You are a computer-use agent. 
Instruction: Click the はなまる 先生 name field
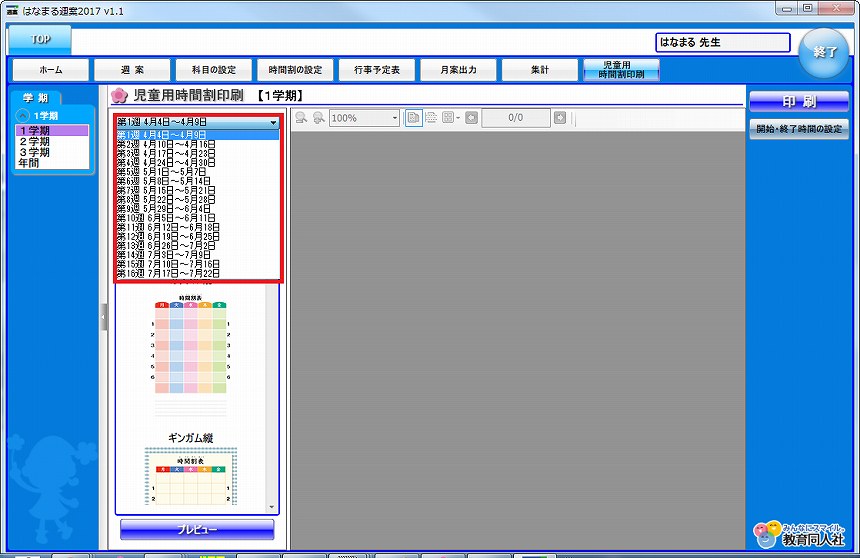click(723, 42)
